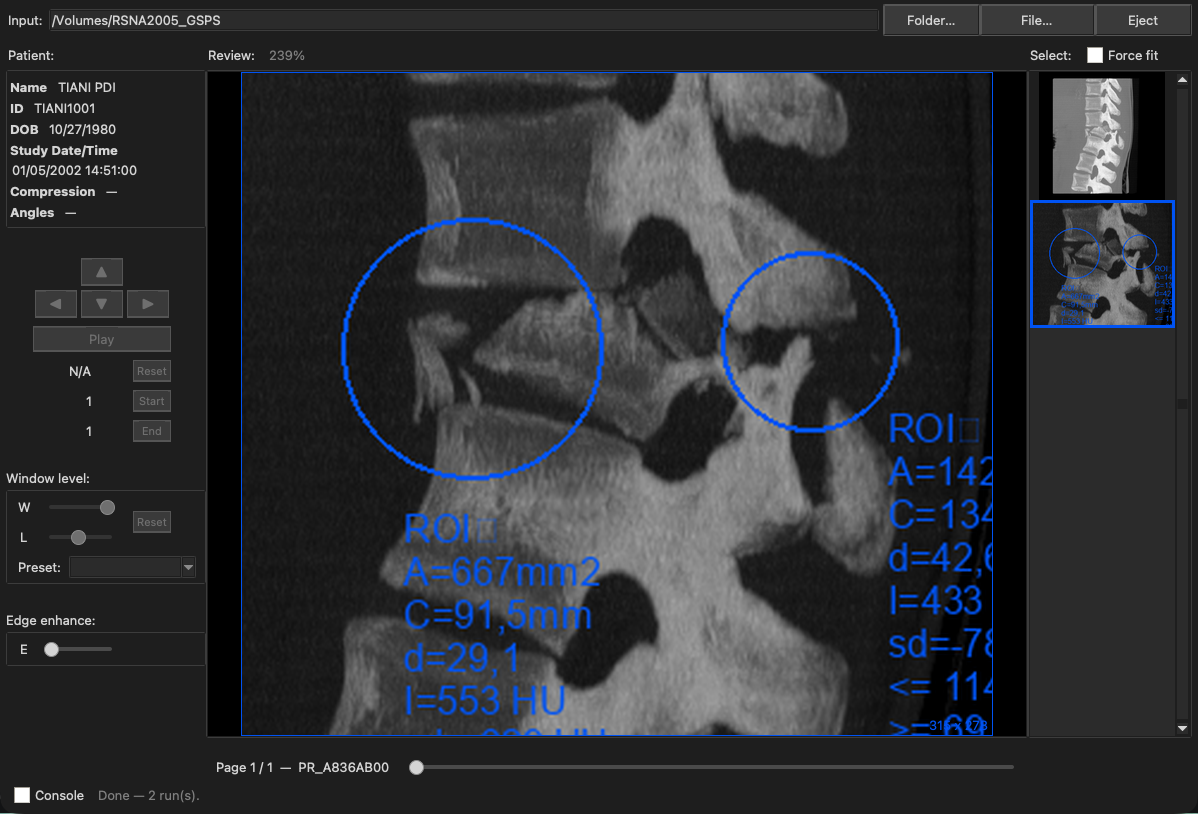
Task: Reset the window level settings
Action: 151,522
